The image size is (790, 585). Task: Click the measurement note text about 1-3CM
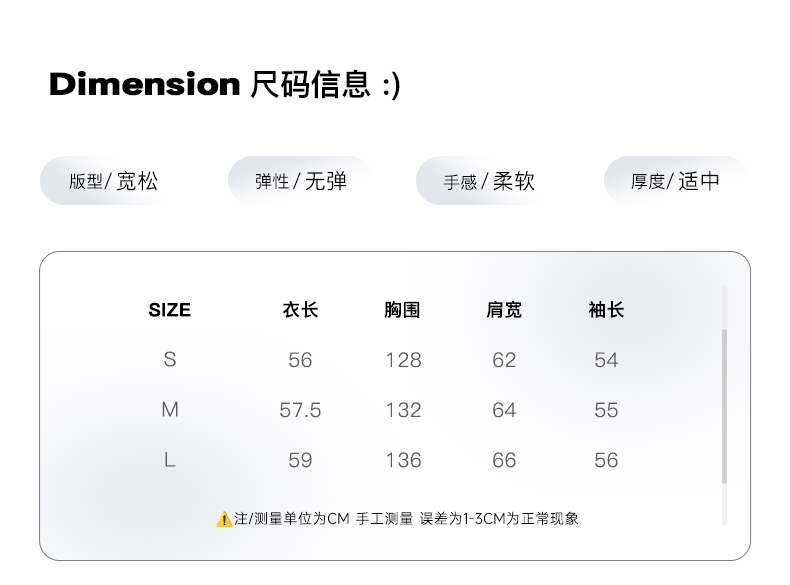click(x=406, y=518)
